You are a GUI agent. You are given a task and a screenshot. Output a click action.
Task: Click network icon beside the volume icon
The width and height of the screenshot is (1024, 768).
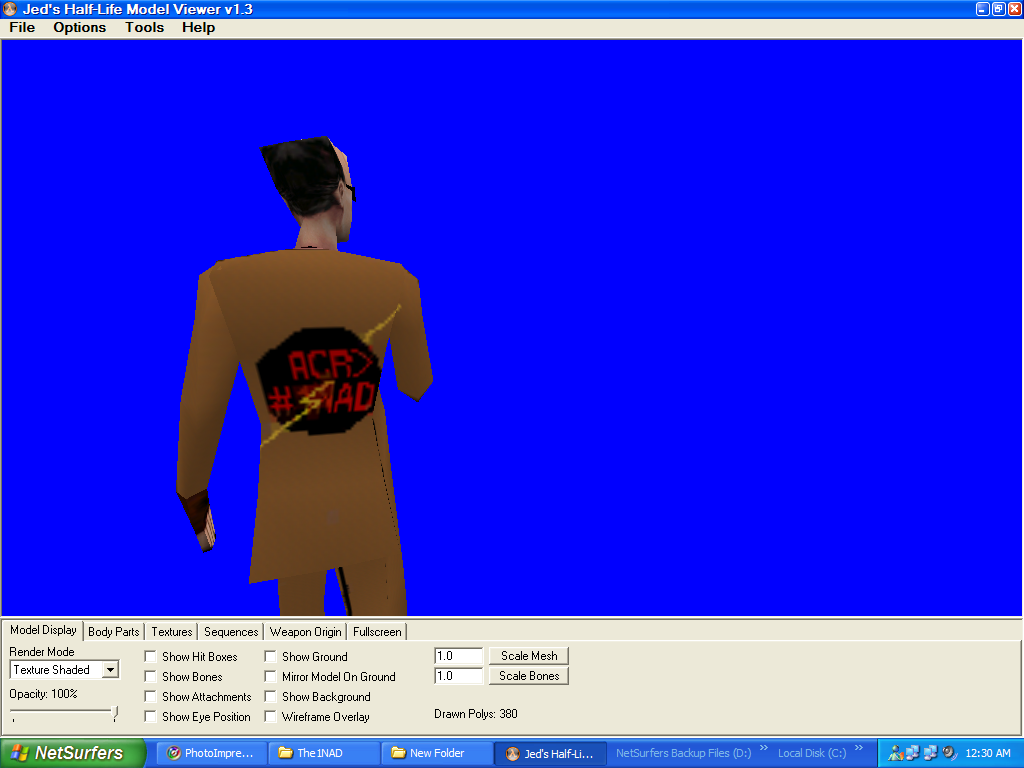pyautogui.click(x=930, y=753)
